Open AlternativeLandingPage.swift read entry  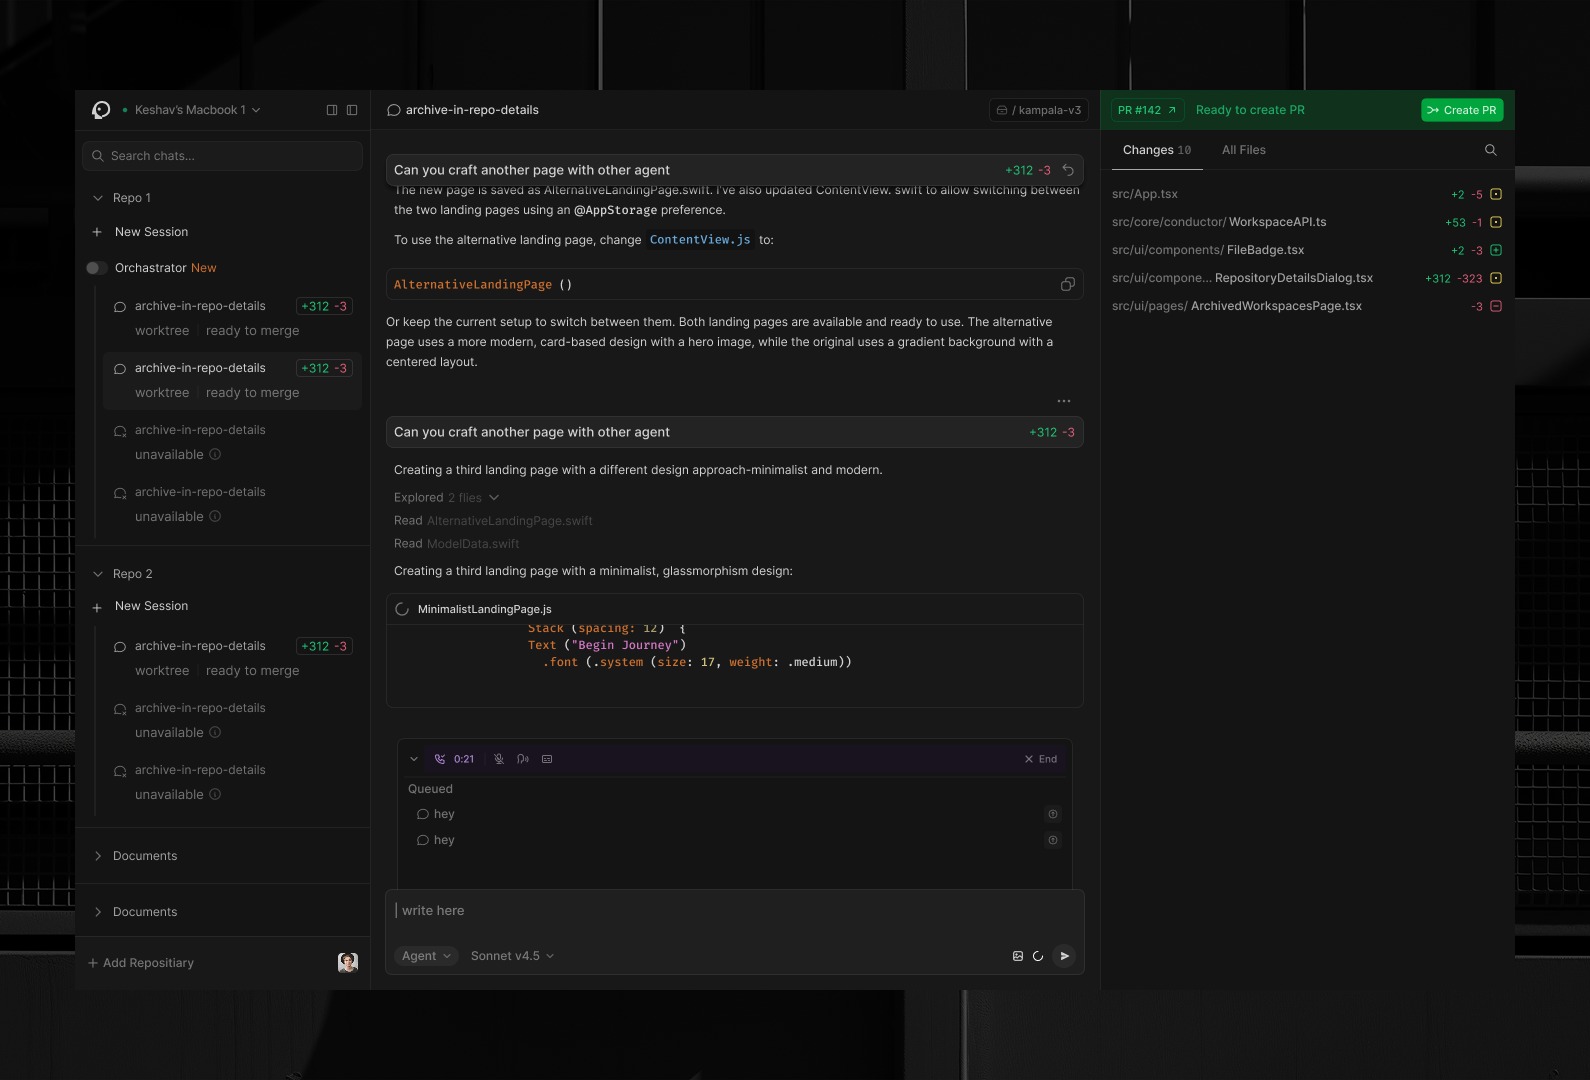point(493,521)
